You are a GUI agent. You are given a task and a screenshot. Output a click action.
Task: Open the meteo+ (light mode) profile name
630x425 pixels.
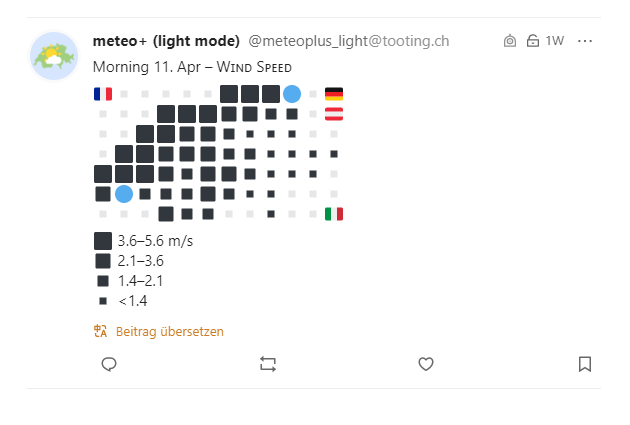coord(165,41)
